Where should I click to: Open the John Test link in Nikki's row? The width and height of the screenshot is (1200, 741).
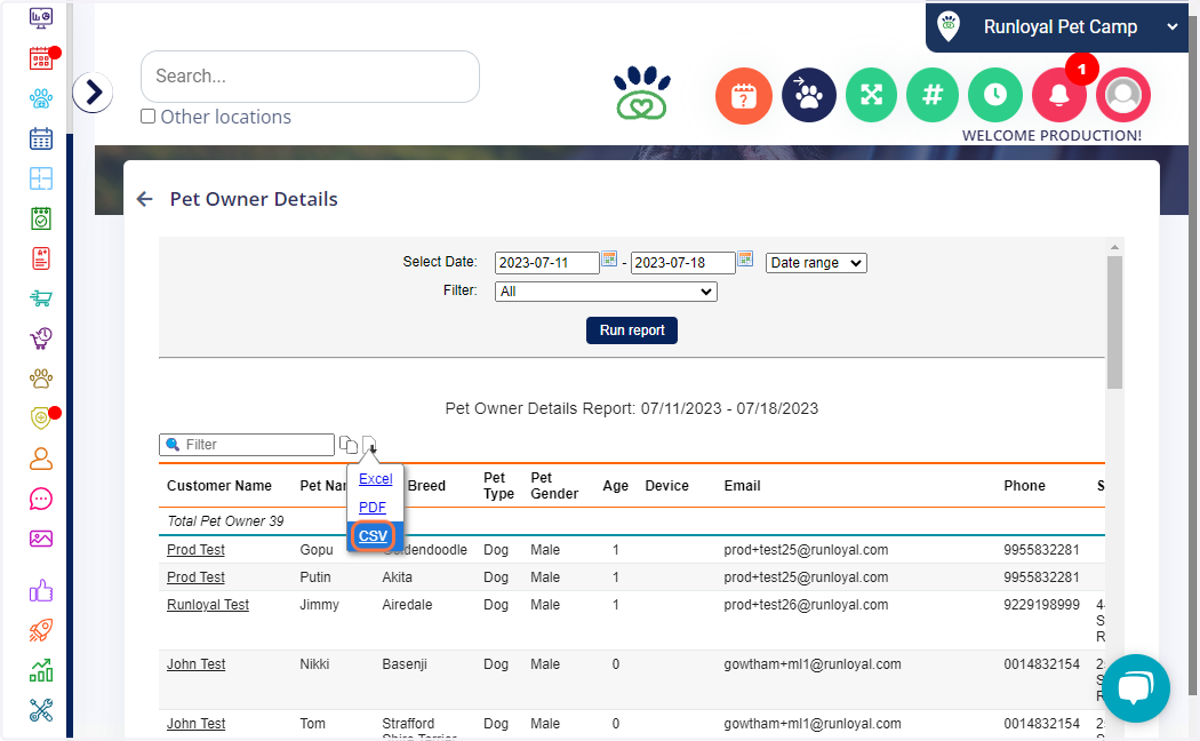point(196,664)
